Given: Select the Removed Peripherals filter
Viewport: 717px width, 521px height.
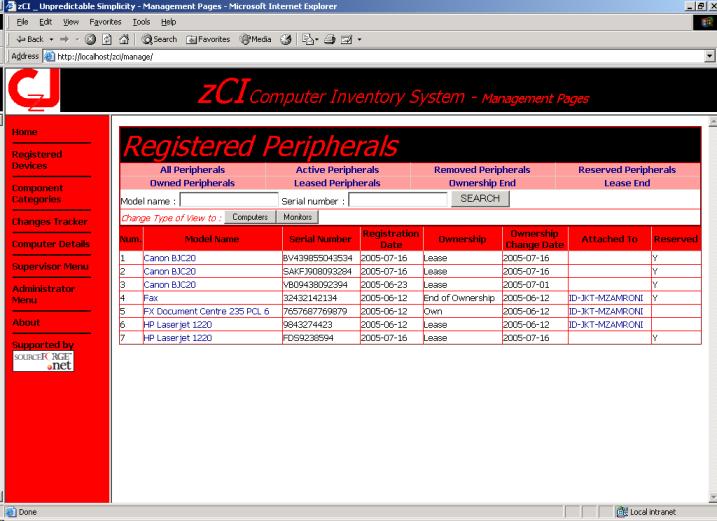Looking at the screenshot, I should (x=482, y=170).
